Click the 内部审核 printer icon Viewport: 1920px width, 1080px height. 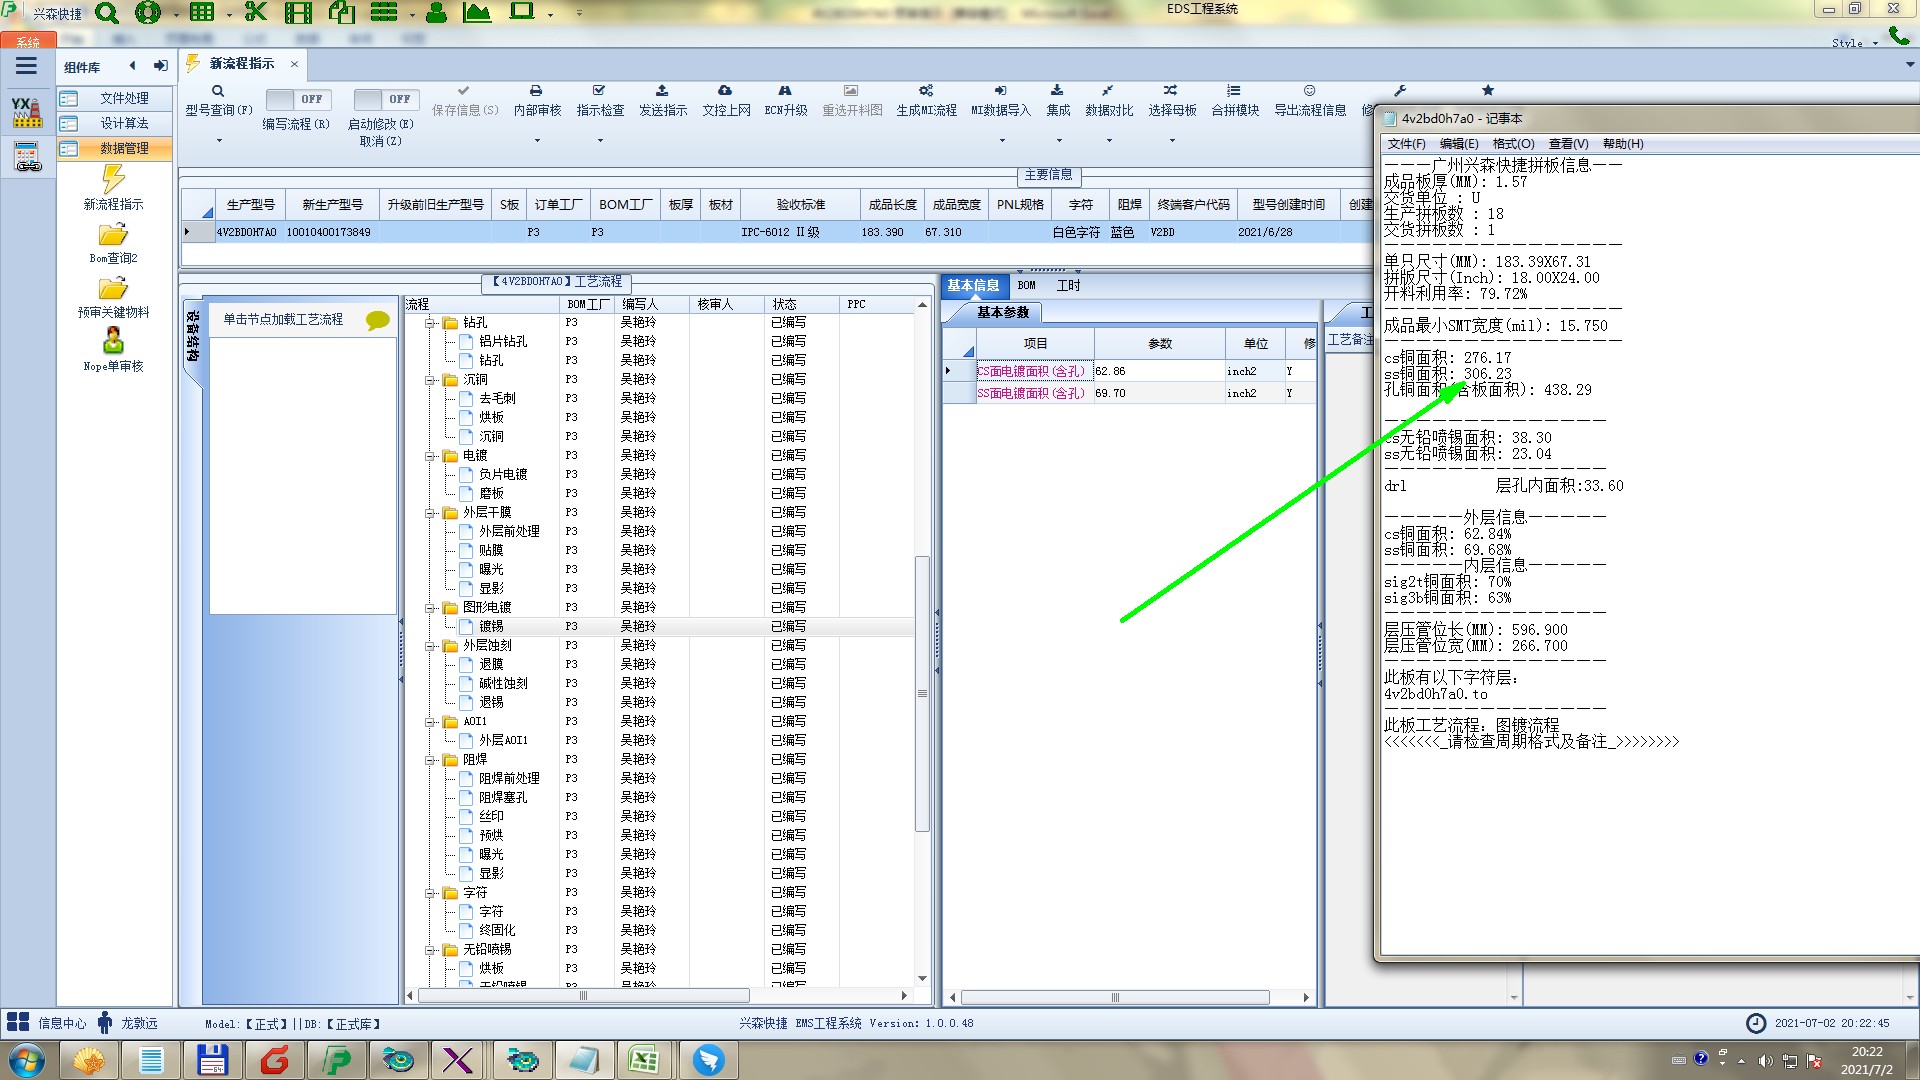tap(536, 91)
